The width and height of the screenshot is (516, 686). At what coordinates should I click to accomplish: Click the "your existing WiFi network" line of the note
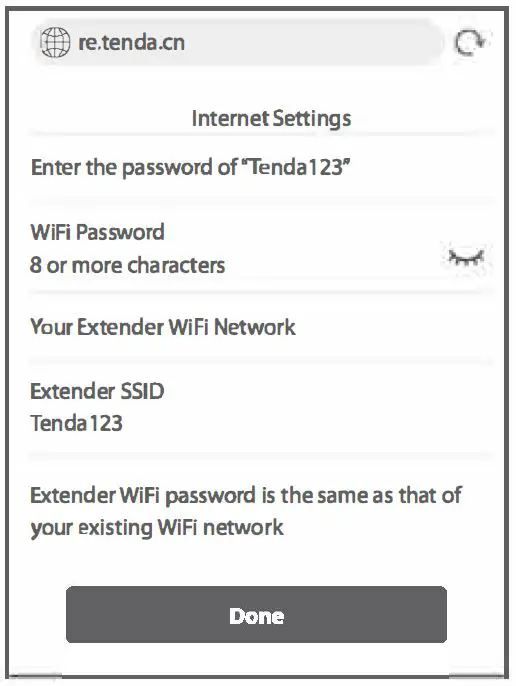(157, 528)
